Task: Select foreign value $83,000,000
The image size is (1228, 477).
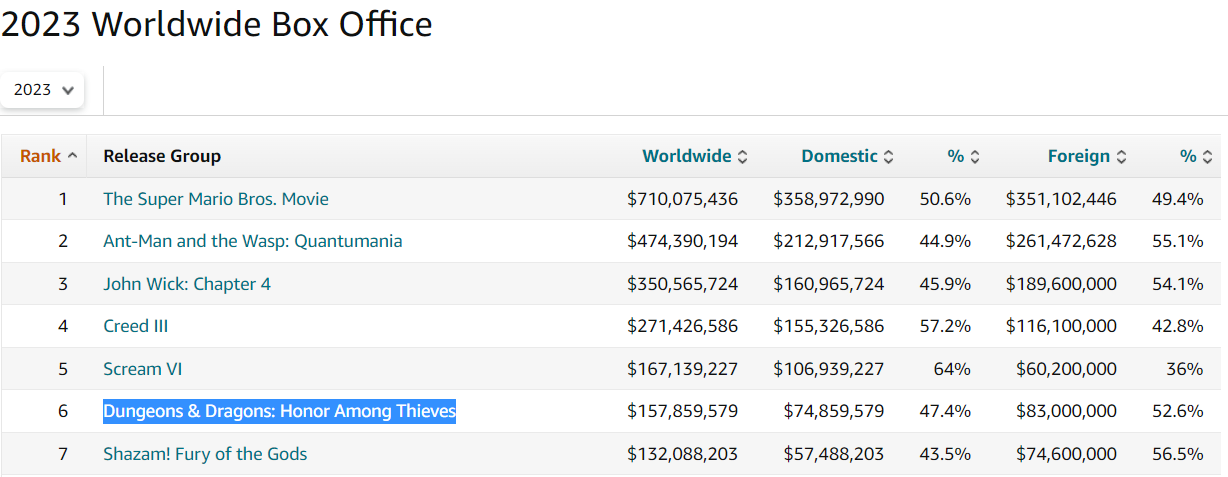Action: pyautogui.click(x=1067, y=411)
